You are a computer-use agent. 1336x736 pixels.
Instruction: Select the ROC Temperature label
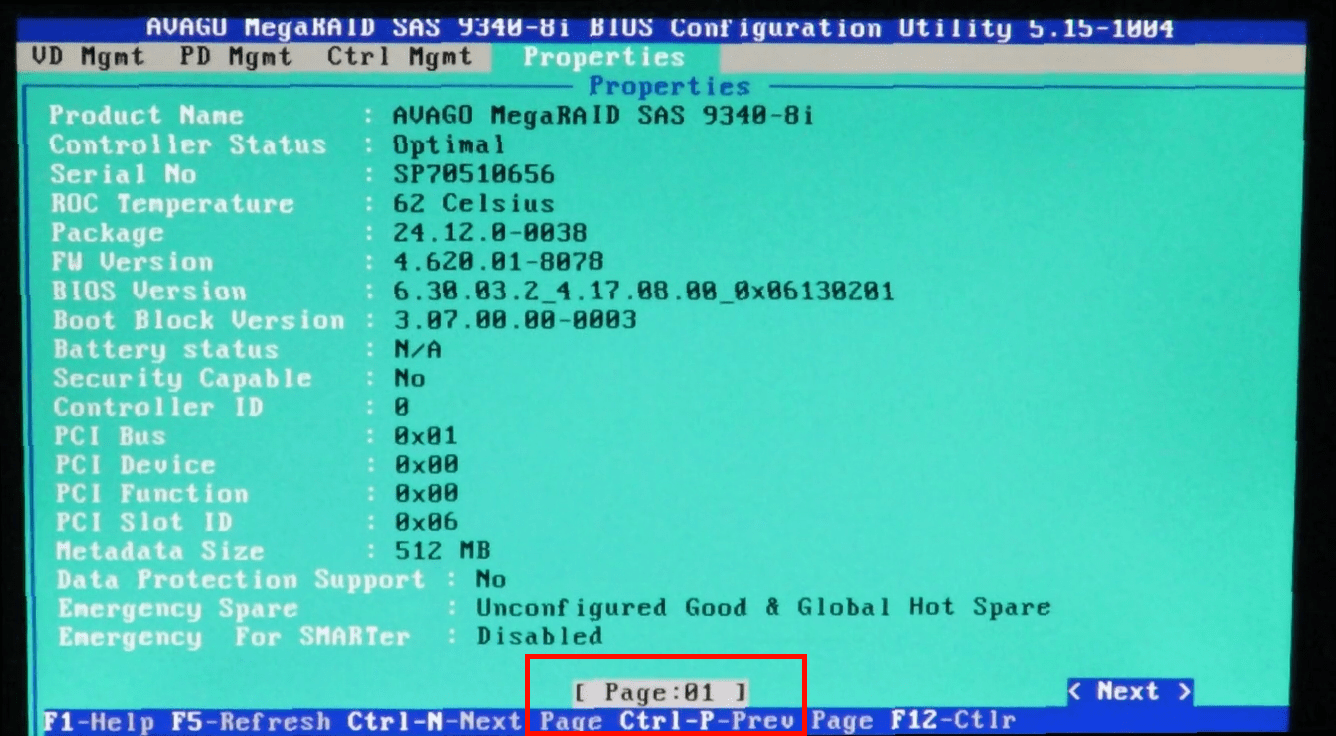point(172,204)
